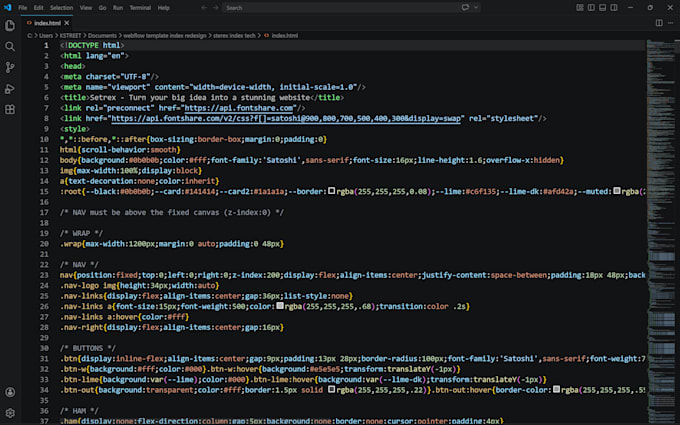Click the code minimap
This screenshot has width=680, height=425.
[x=660, y=232]
